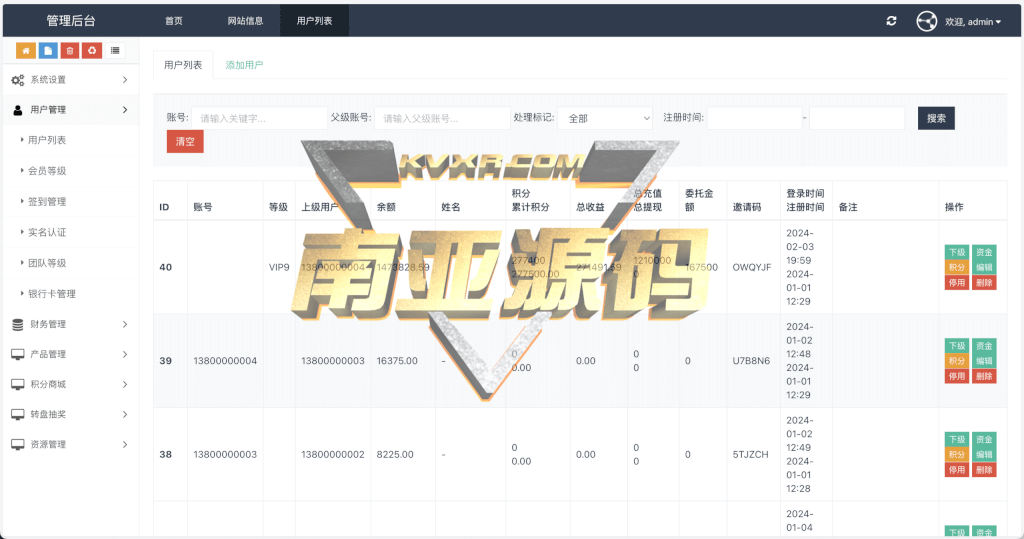Open 实名认证 in the sidebar

47,232
